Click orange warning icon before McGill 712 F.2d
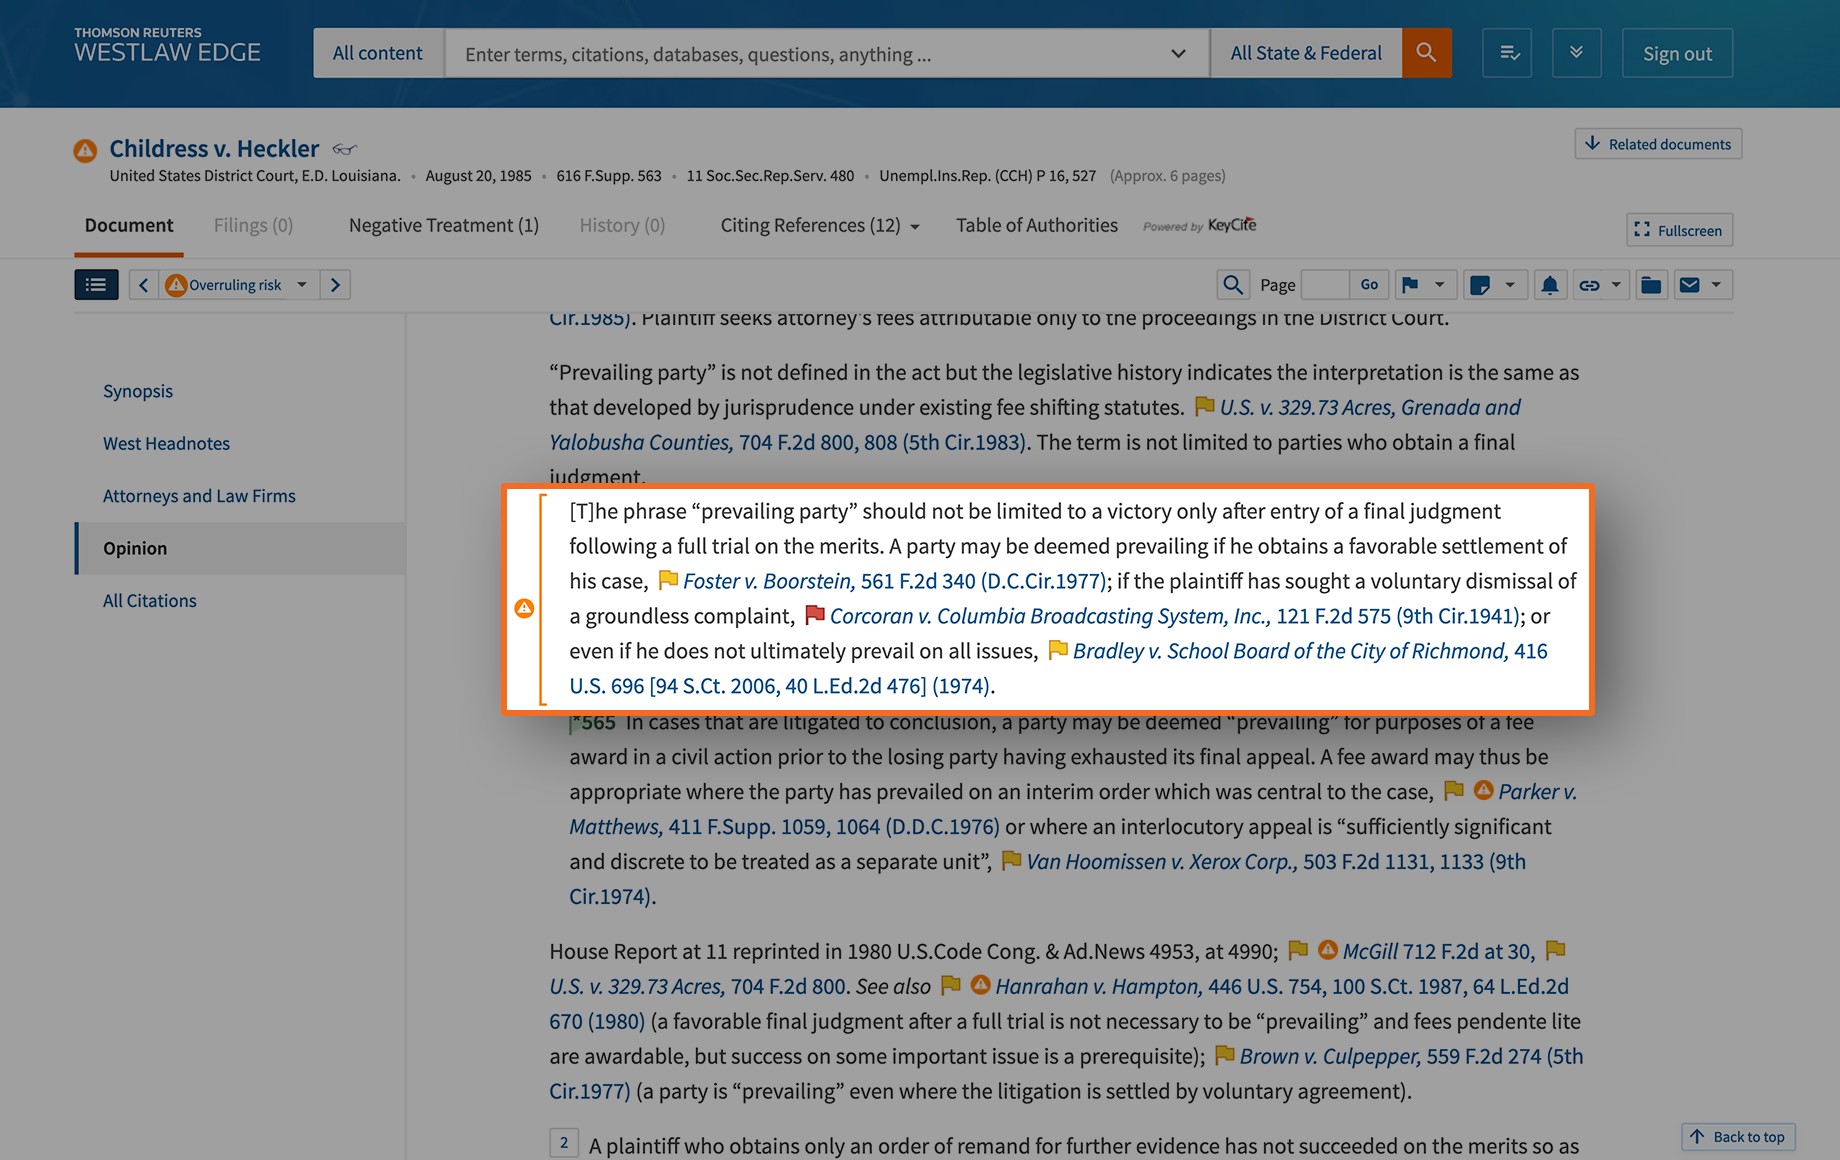 pos(1328,949)
